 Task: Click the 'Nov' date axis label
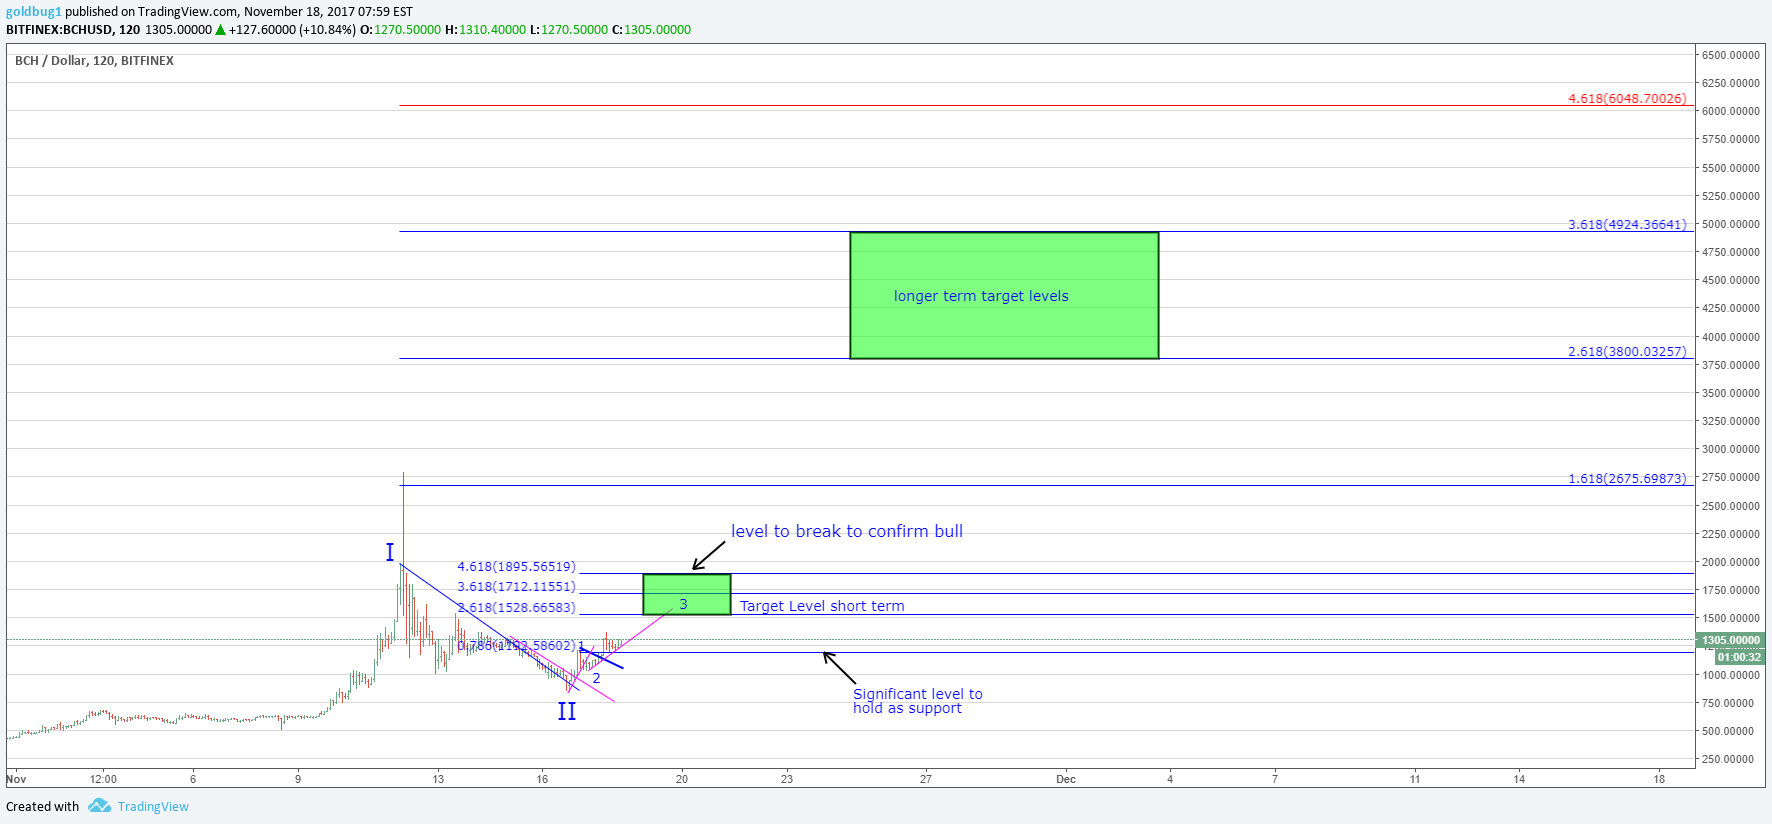(16, 779)
